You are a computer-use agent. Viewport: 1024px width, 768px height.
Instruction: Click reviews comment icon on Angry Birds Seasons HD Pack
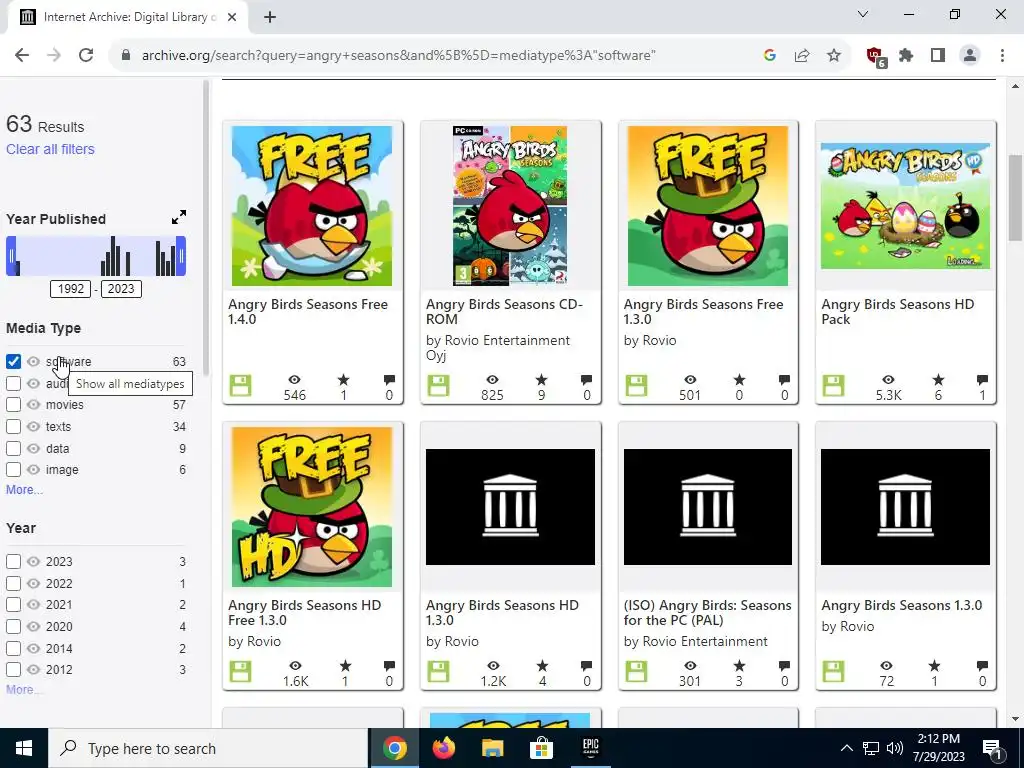982,379
